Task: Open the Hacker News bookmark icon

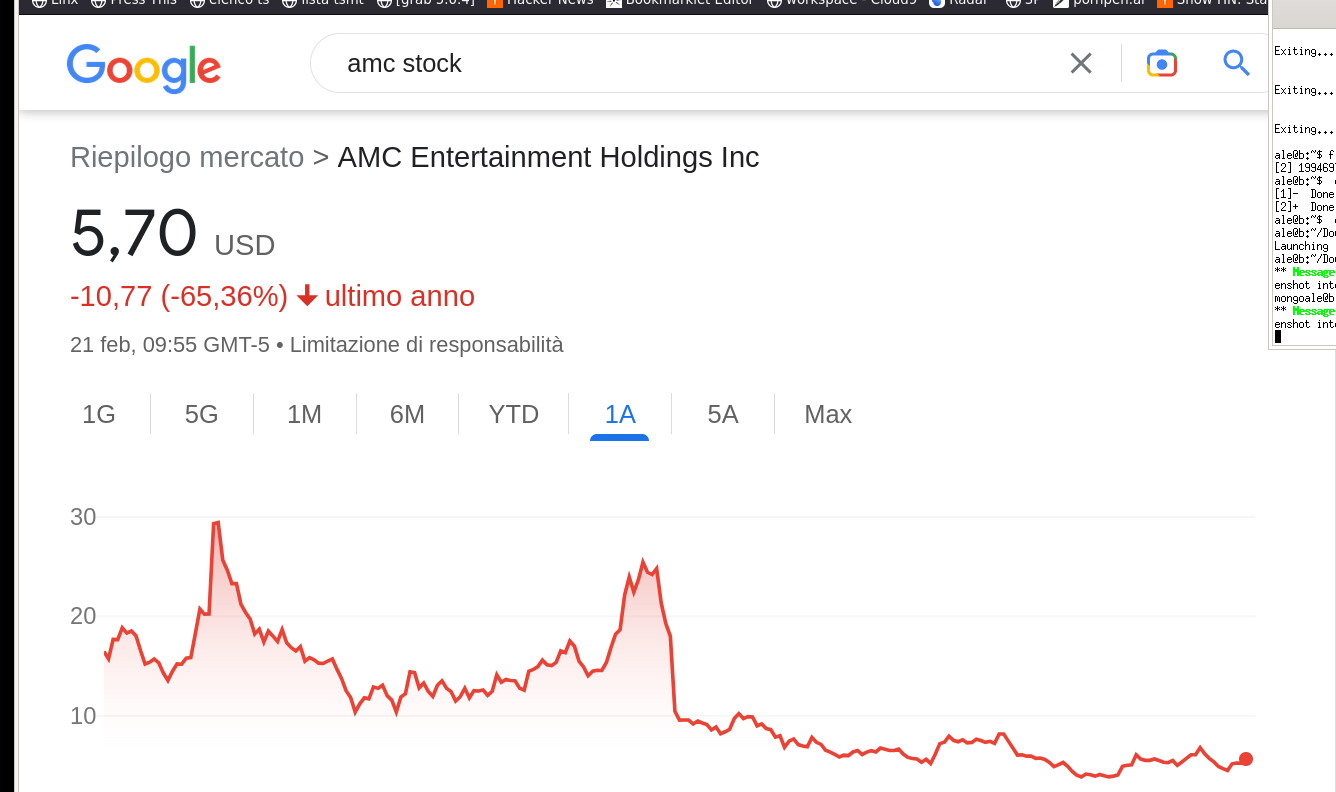Action: coord(495,3)
